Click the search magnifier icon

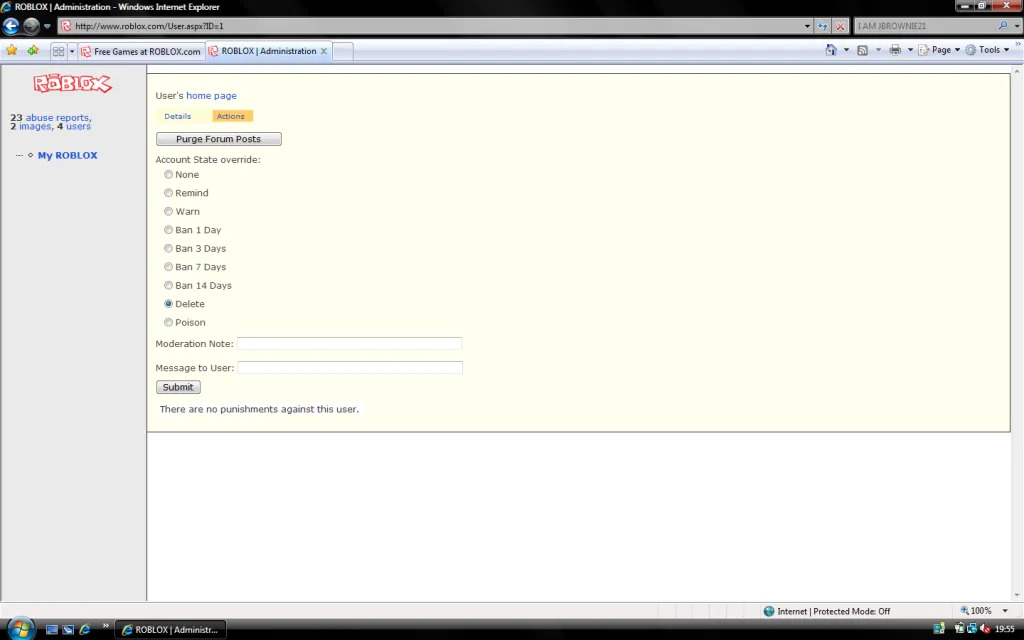click(x=1003, y=26)
